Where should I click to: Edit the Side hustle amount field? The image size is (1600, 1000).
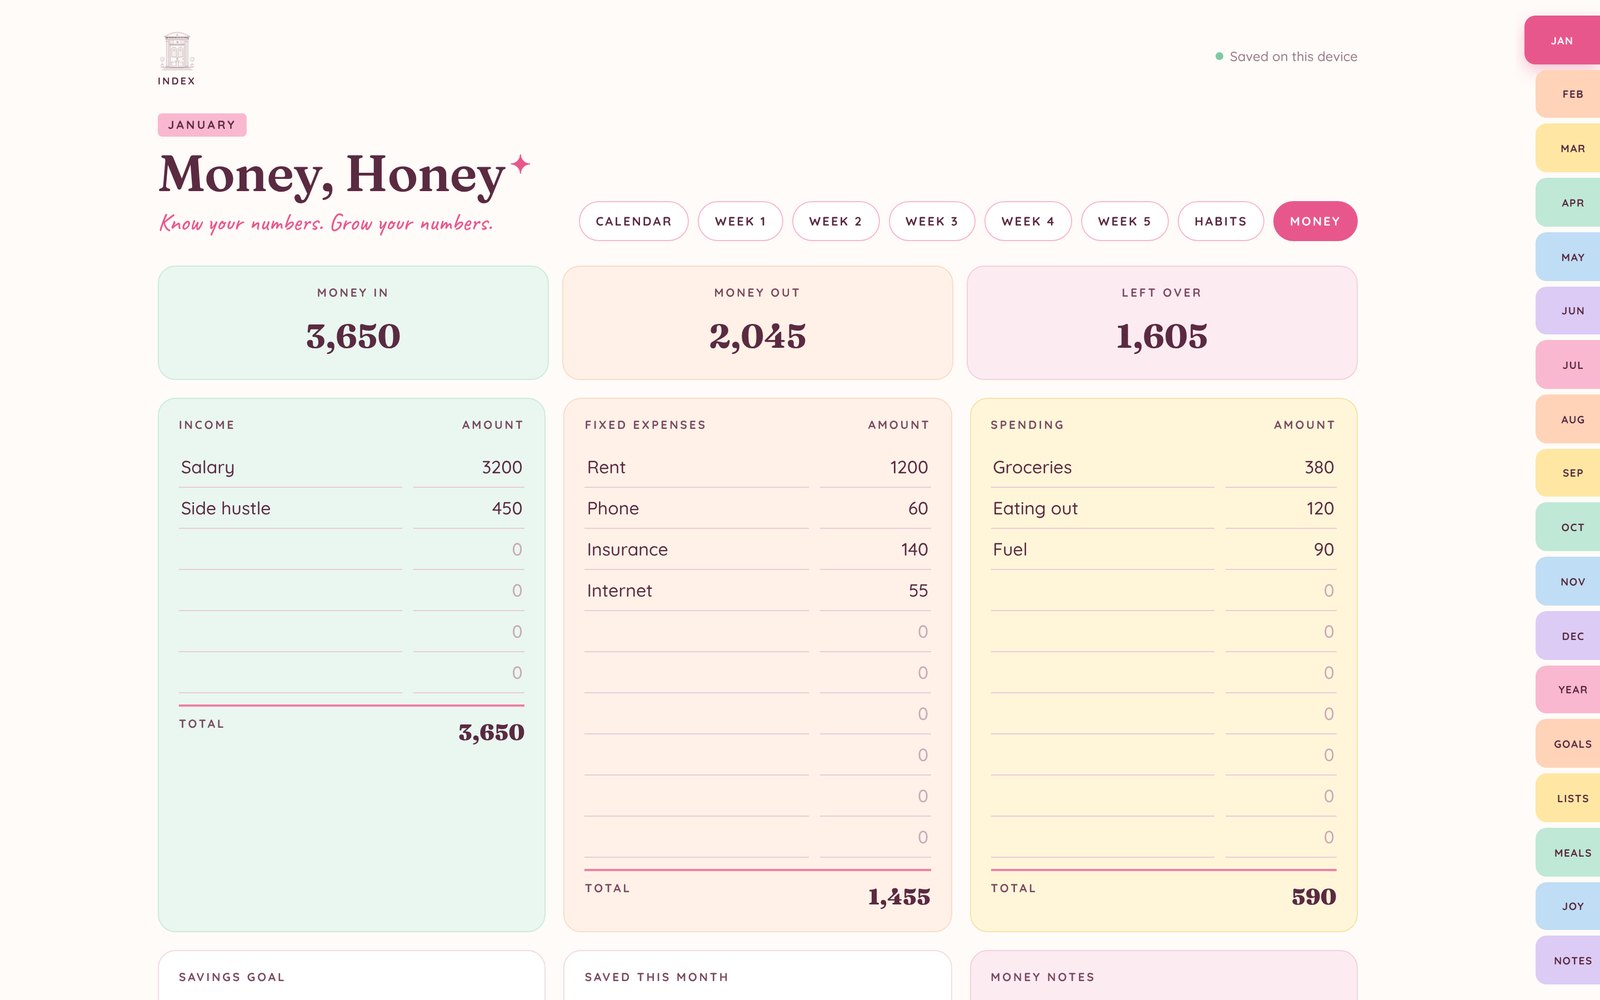point(469,509)
